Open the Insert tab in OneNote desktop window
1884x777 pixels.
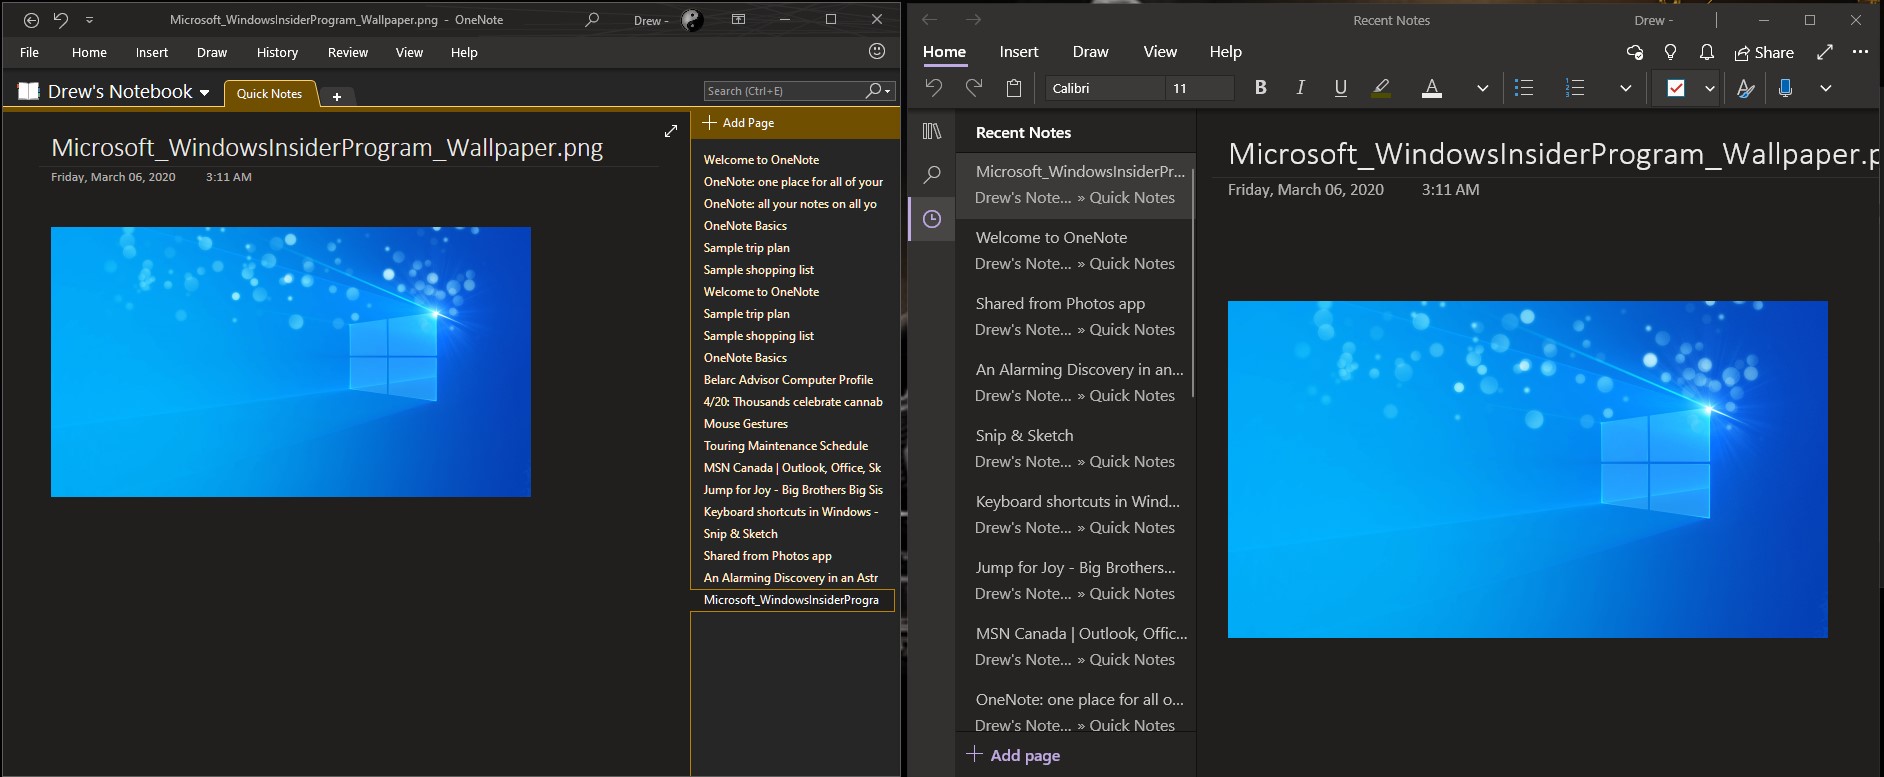pyautogui.click(x=152, y=52)
